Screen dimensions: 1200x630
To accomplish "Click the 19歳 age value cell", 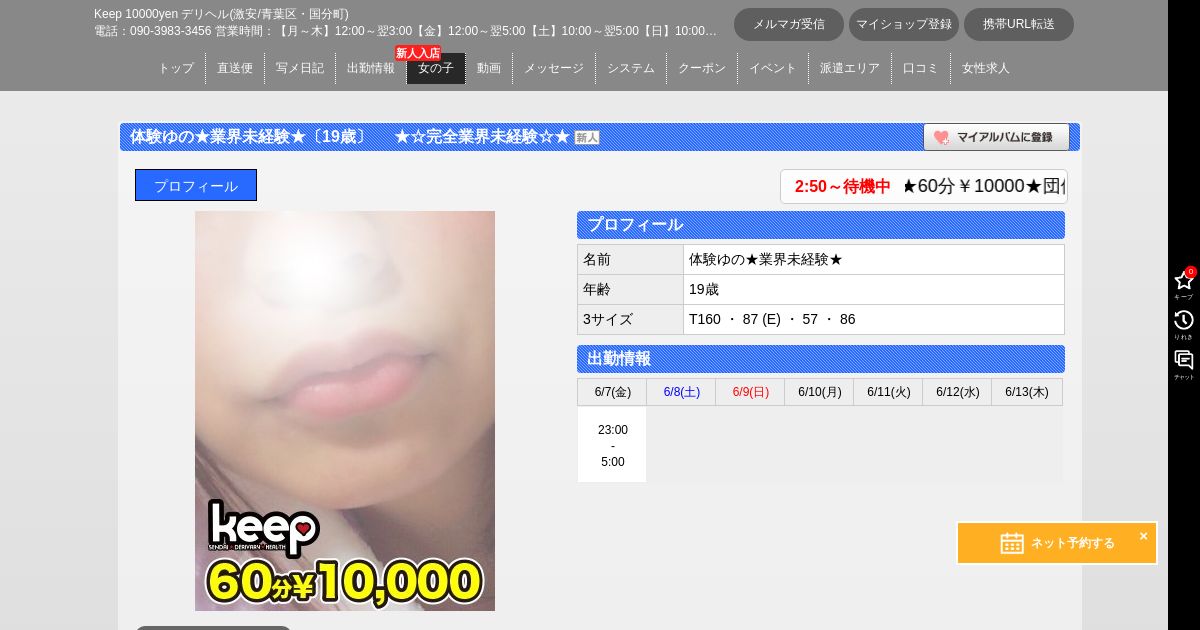I will (874, 289).
